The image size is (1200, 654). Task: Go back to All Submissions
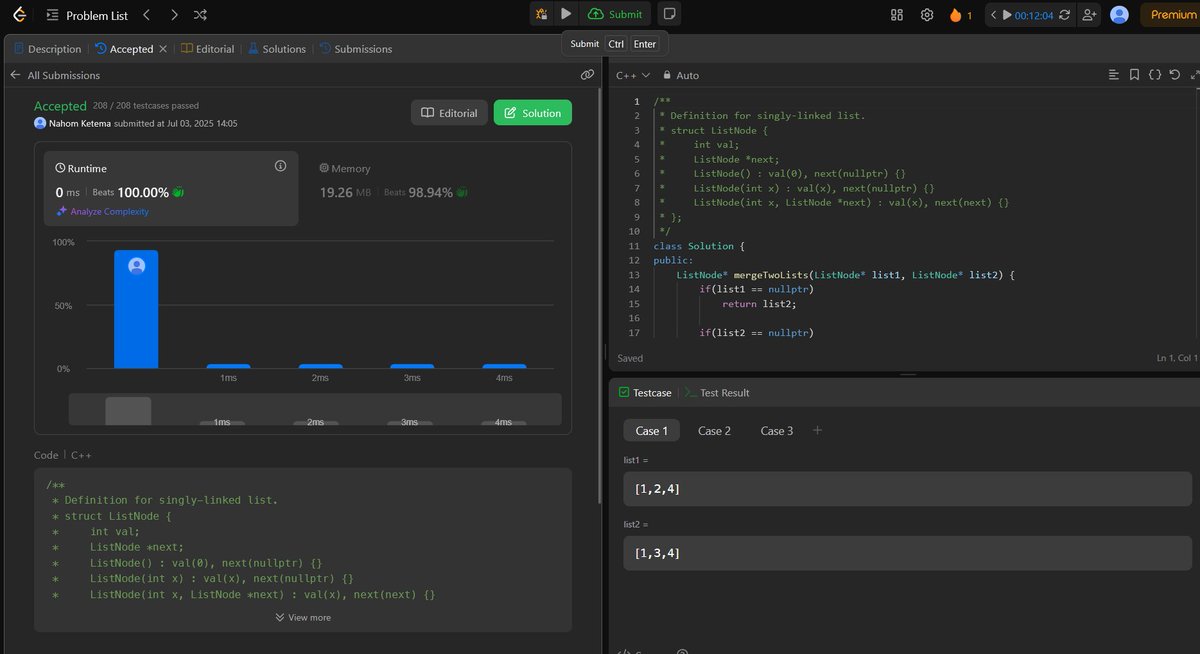tap(55, 75)
